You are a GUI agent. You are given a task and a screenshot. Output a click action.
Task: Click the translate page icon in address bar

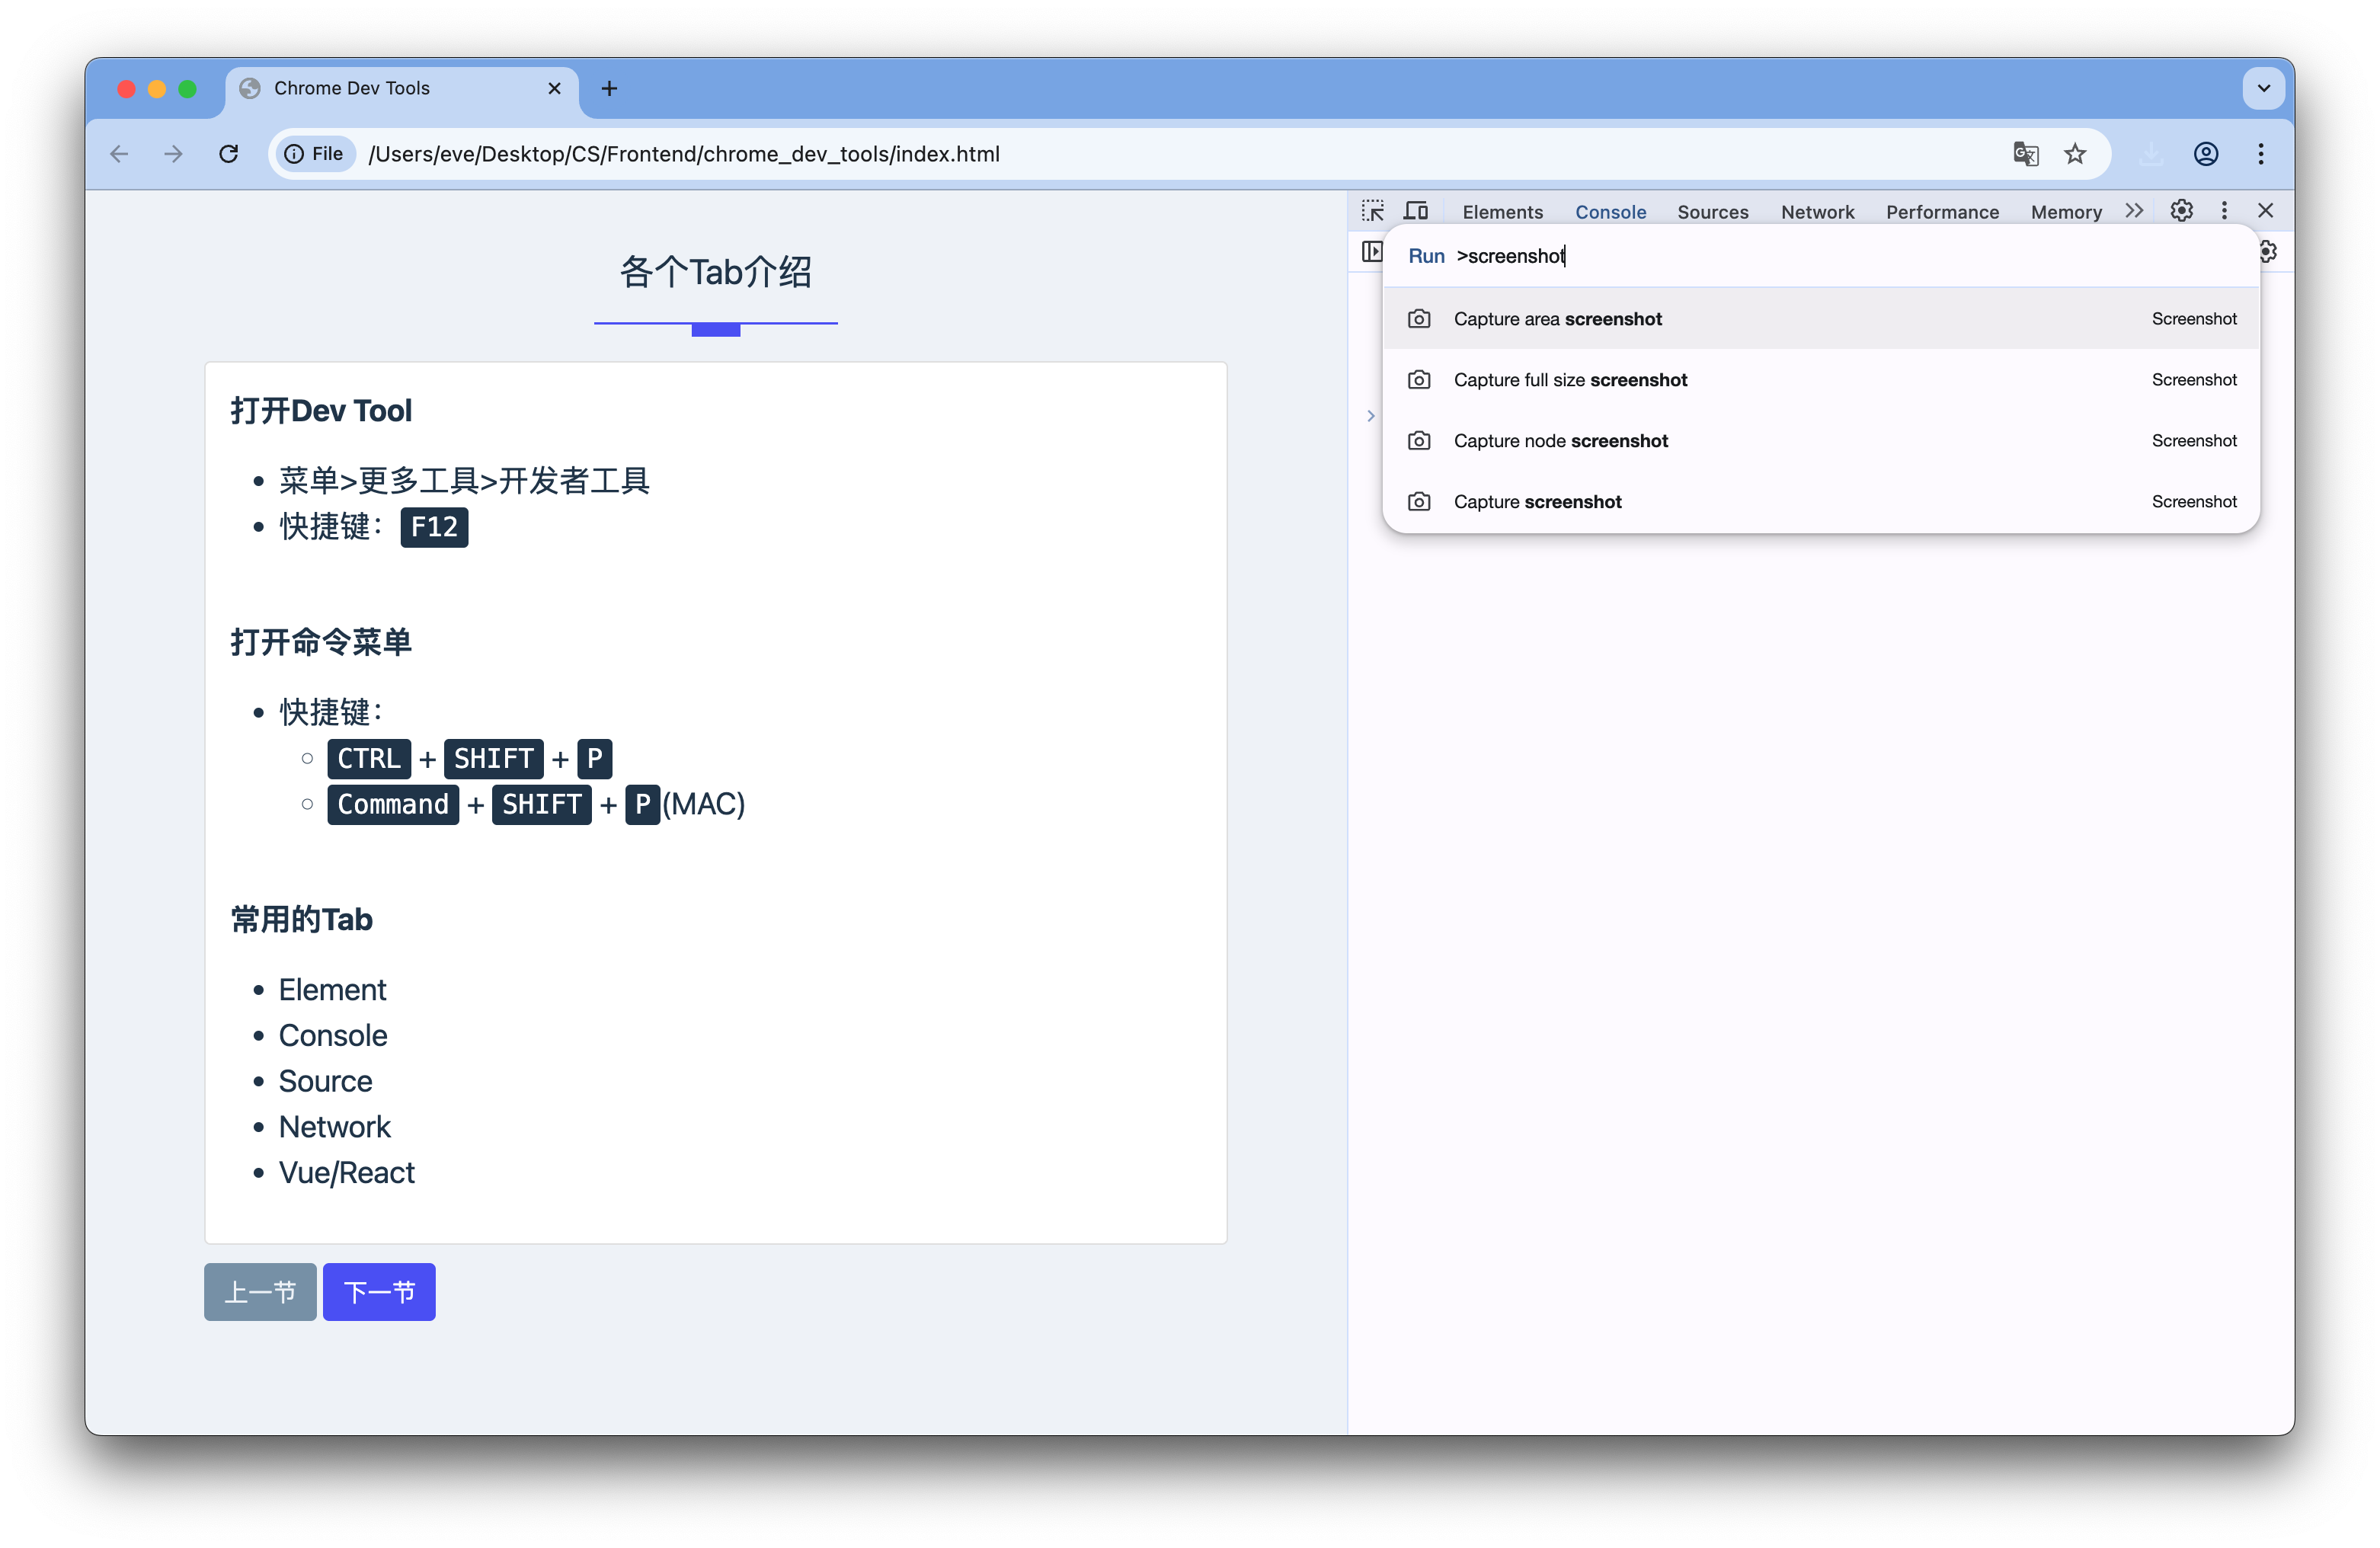[x=2026, y=153]
